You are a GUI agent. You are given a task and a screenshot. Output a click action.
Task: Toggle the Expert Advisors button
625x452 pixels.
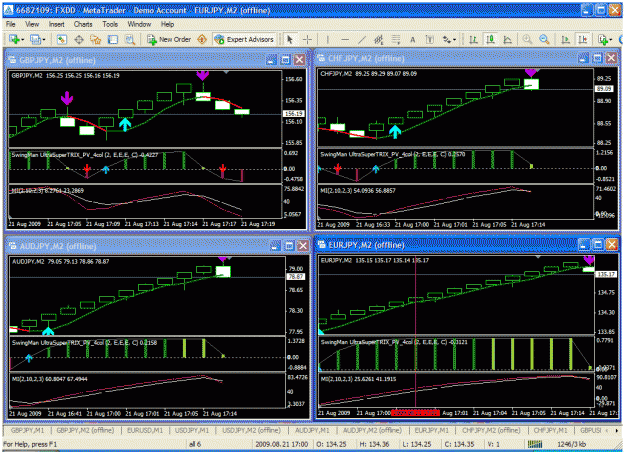click(x=244, y=39)
